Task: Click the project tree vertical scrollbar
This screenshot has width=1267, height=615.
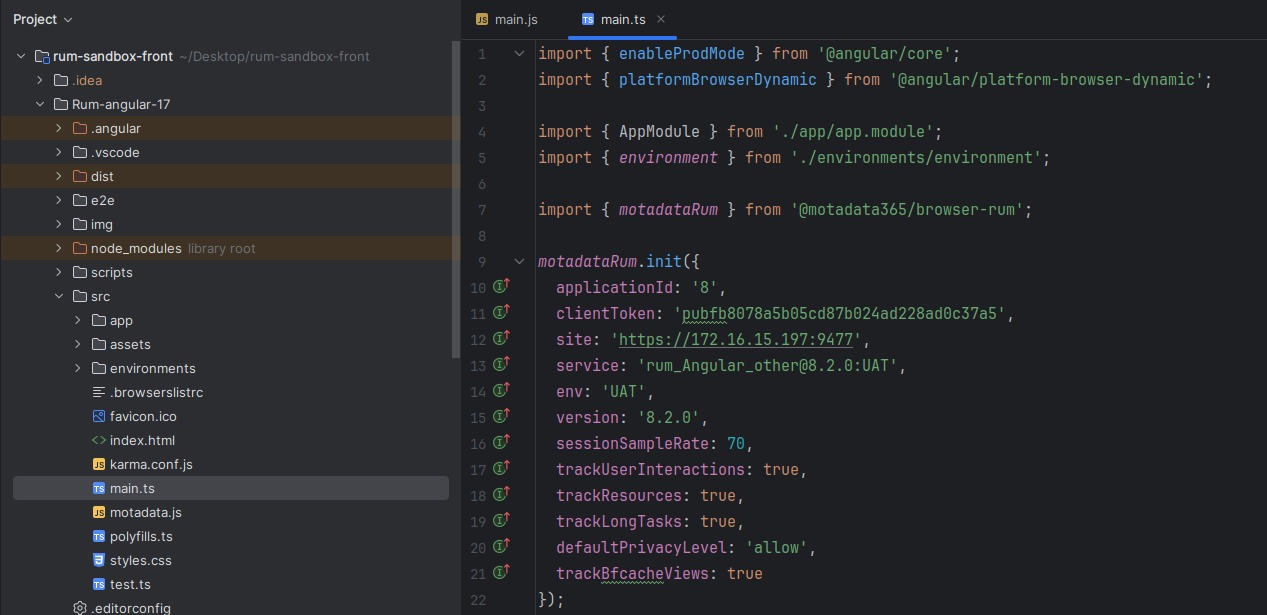Action: tap(456, 200)
